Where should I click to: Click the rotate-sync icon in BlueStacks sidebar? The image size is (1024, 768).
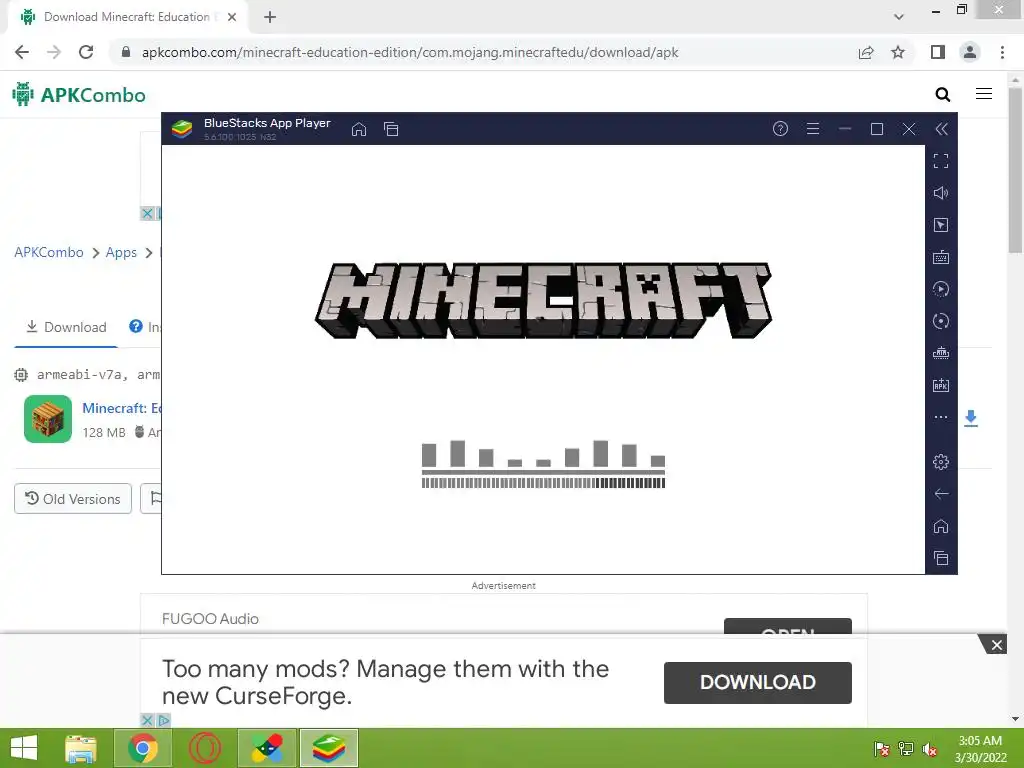point(941,321)
